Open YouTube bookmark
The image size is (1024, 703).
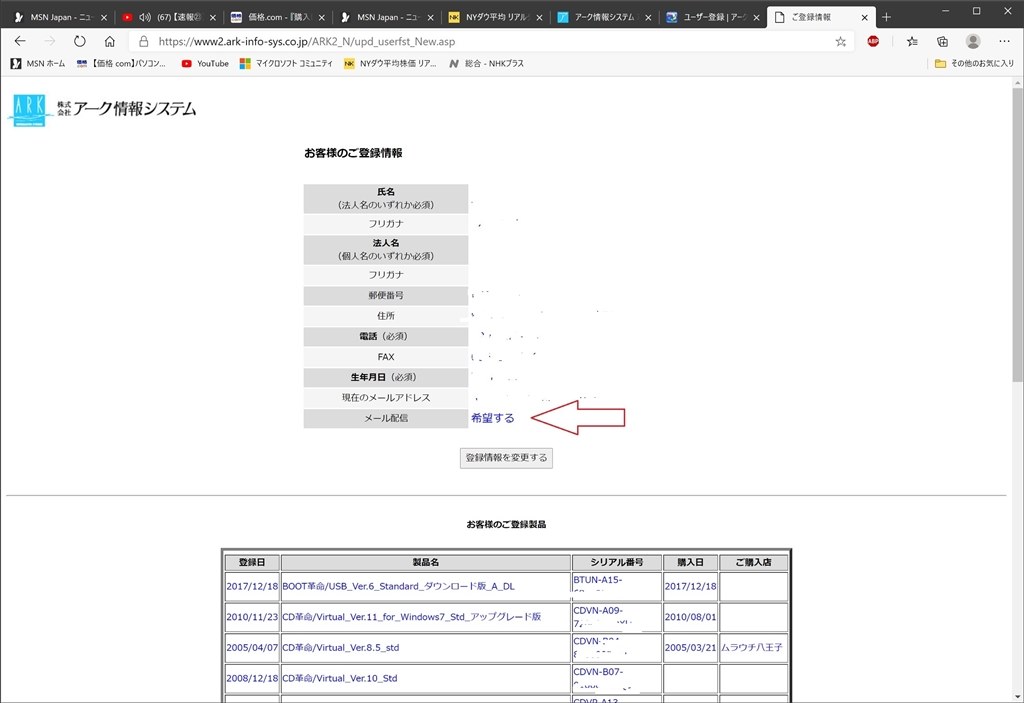click(205, 63)
